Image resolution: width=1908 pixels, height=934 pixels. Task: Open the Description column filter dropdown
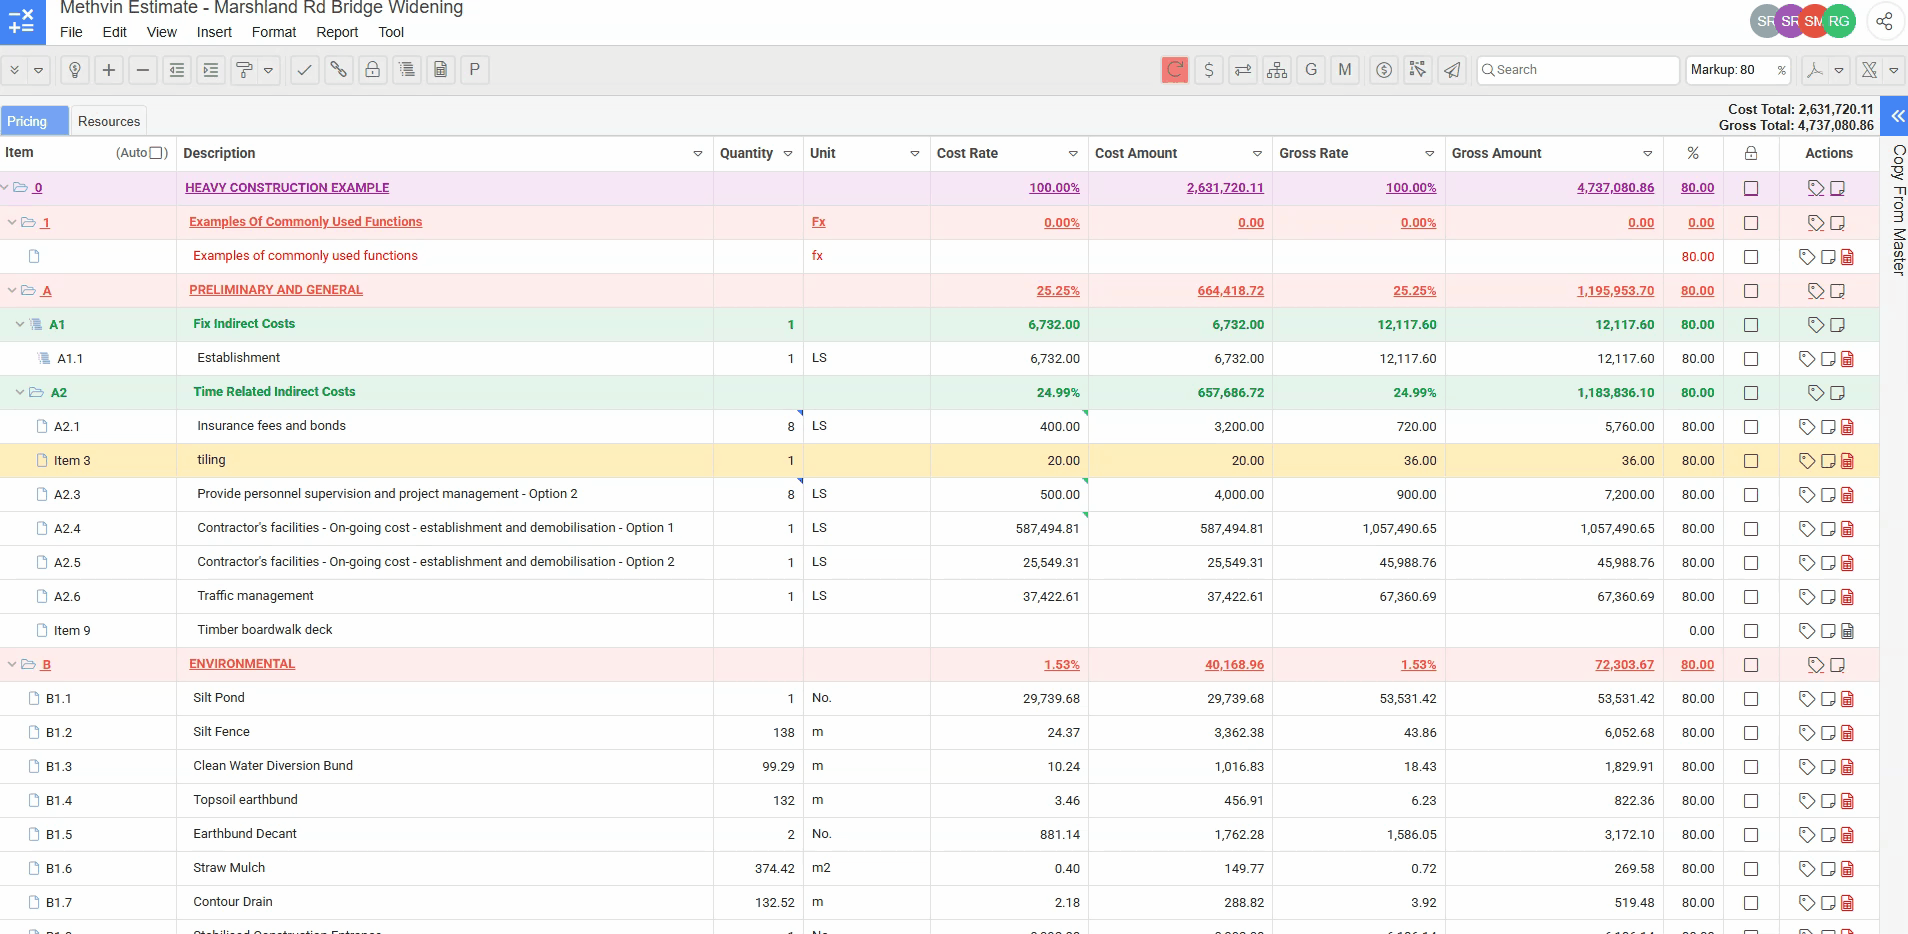[x=697, y=154]
